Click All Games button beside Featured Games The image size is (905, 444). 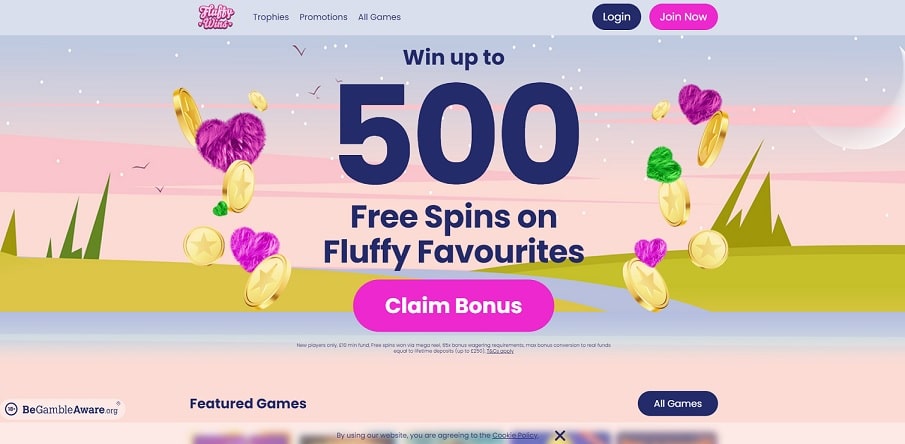click(x=678, y=404)
